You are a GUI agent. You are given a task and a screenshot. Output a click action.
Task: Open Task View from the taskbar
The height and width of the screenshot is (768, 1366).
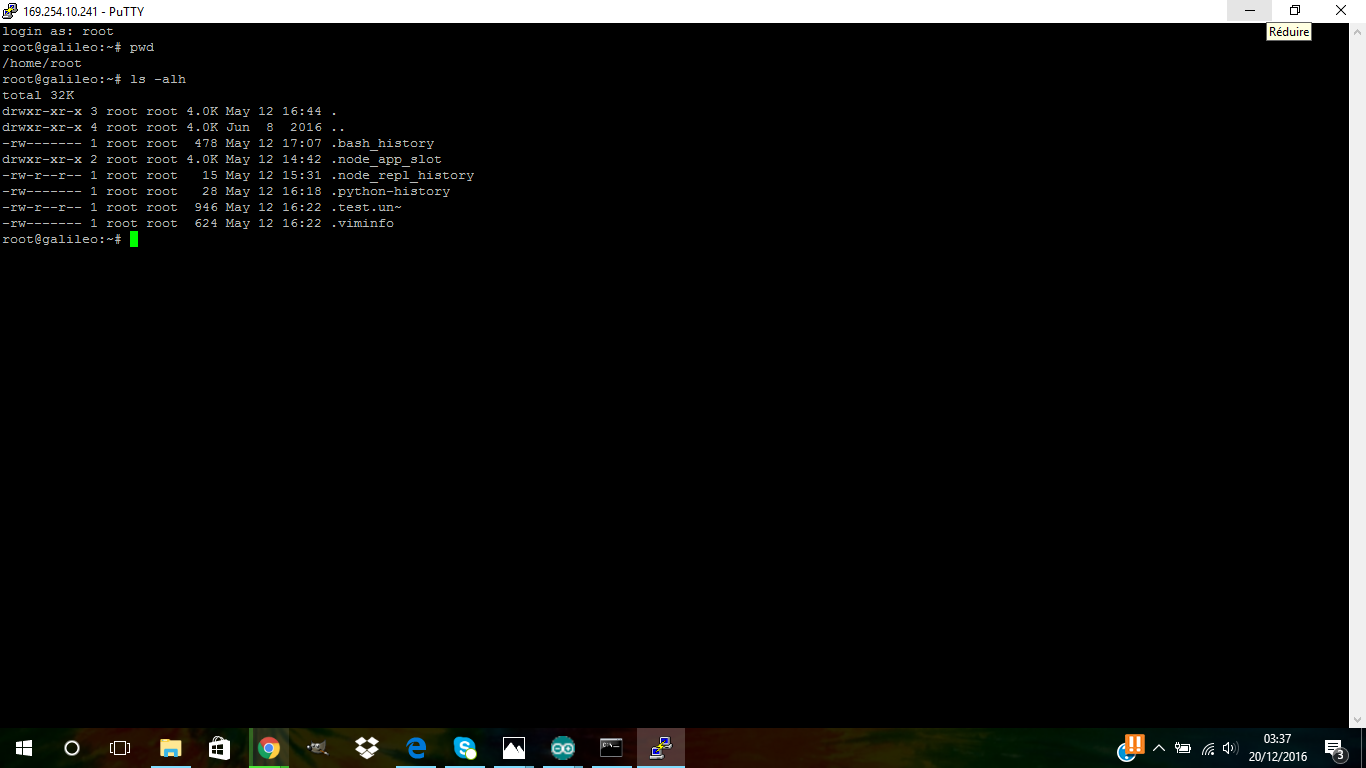pos(120,748)
